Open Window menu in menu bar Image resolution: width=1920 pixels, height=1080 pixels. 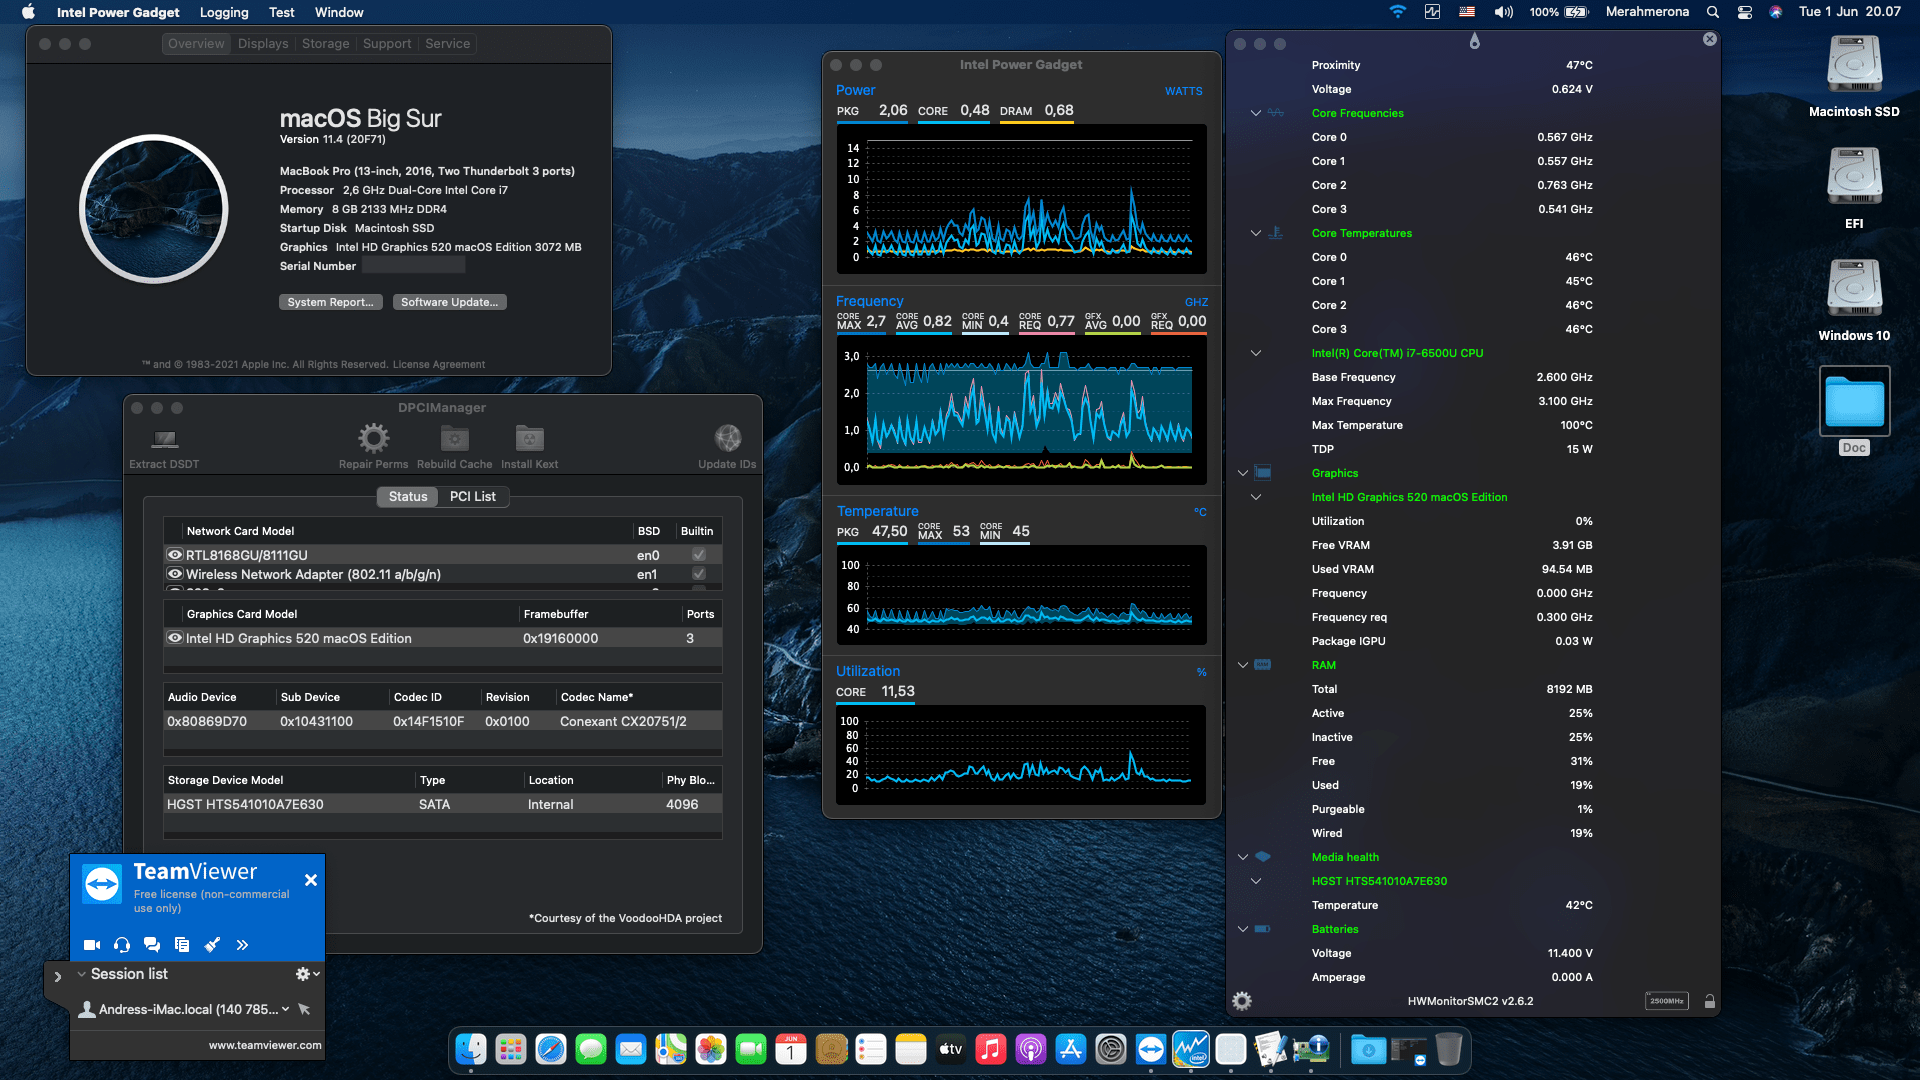point(339,12)
